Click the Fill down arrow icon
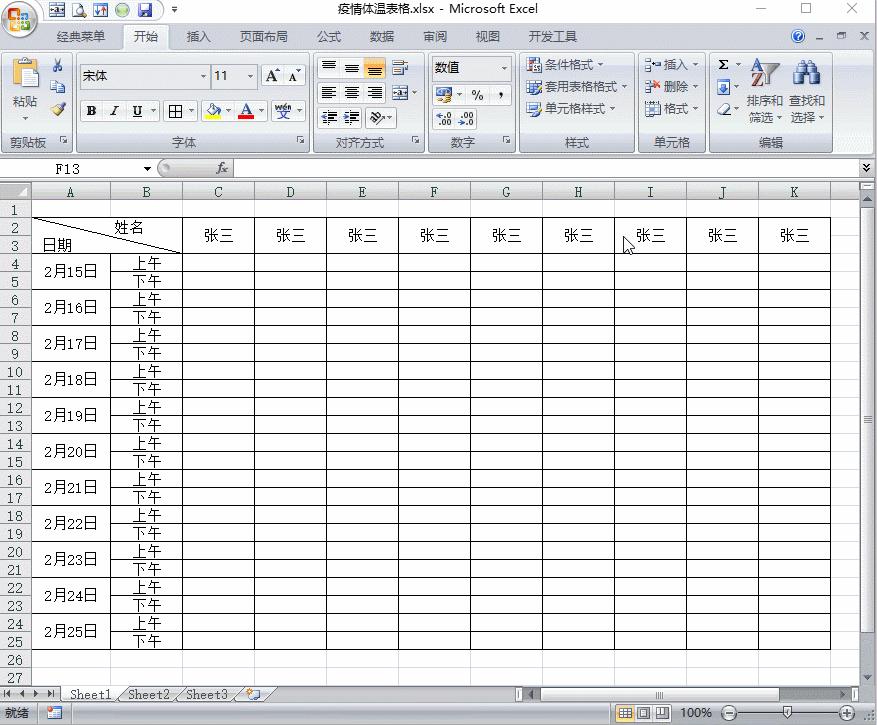This screenshot has width=877, height=725. tap(723, 87)
